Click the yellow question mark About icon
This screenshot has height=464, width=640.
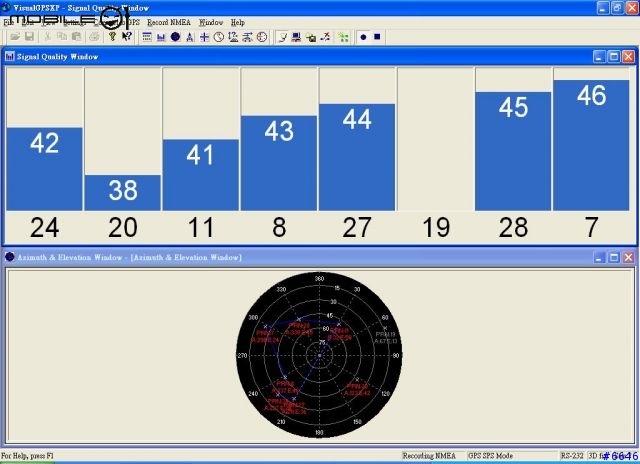(112, 37)
